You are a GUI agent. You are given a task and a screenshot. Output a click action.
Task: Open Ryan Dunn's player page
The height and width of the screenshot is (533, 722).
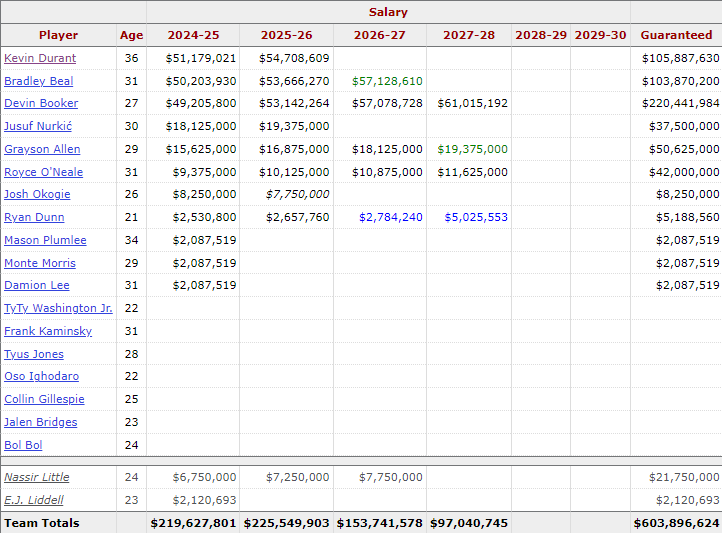click(34, 218)
